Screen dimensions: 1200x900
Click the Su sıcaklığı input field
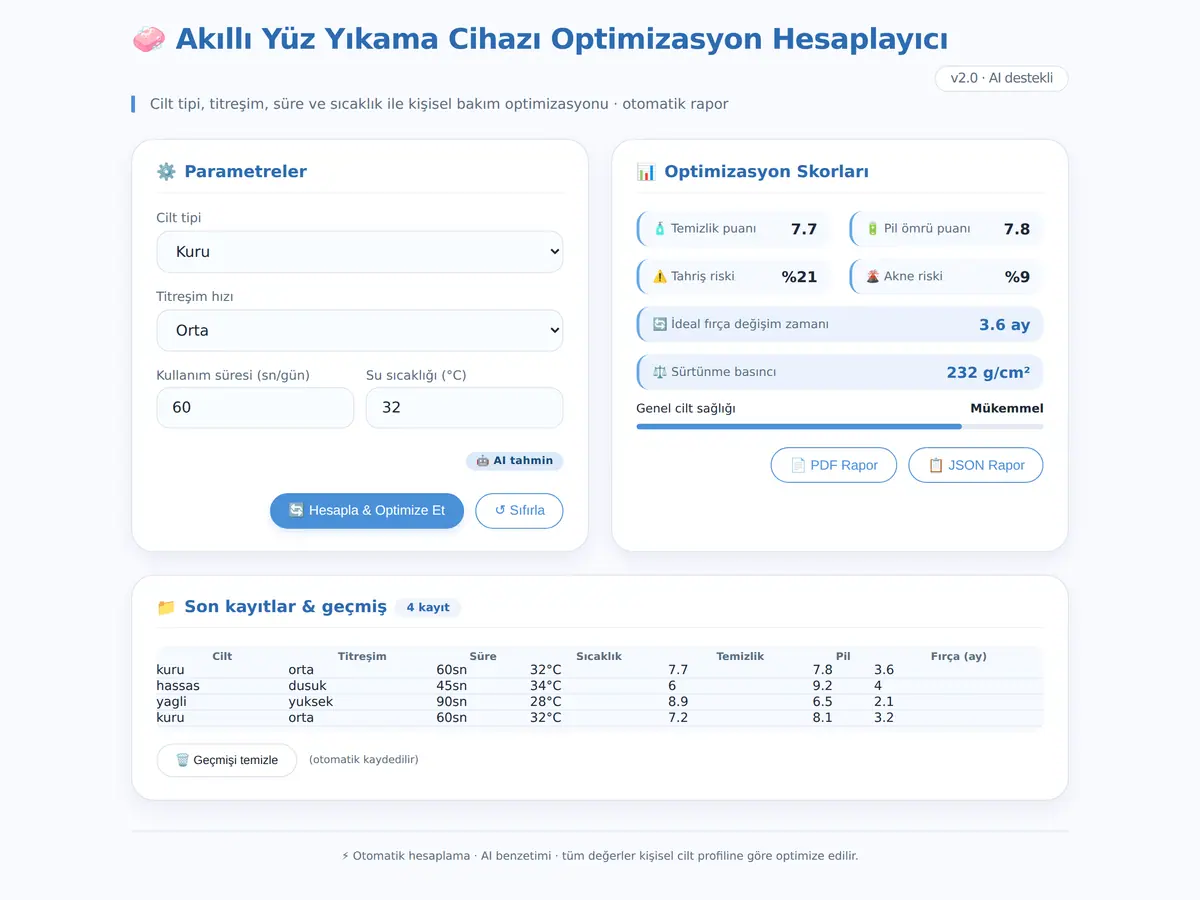click(x=465, y=408)
